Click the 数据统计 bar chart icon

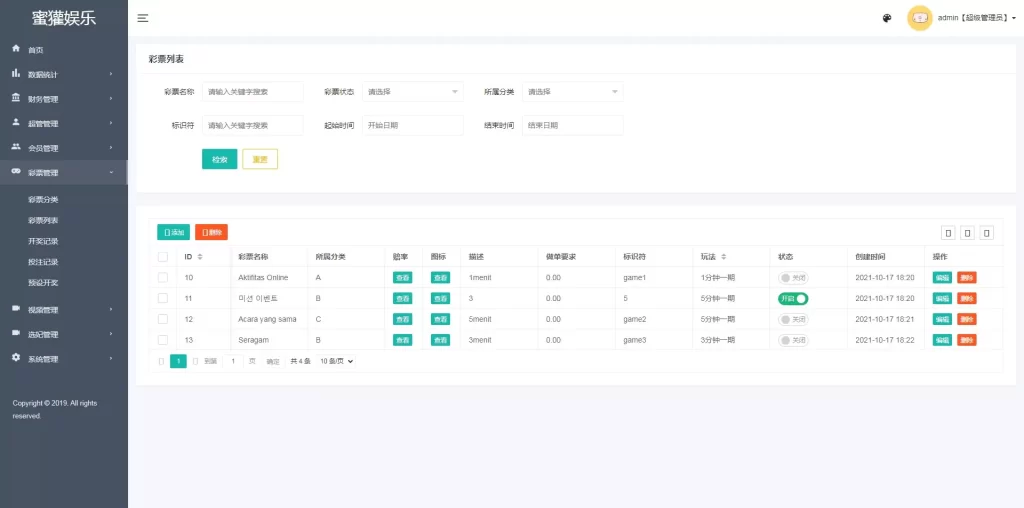pos(16,74)
